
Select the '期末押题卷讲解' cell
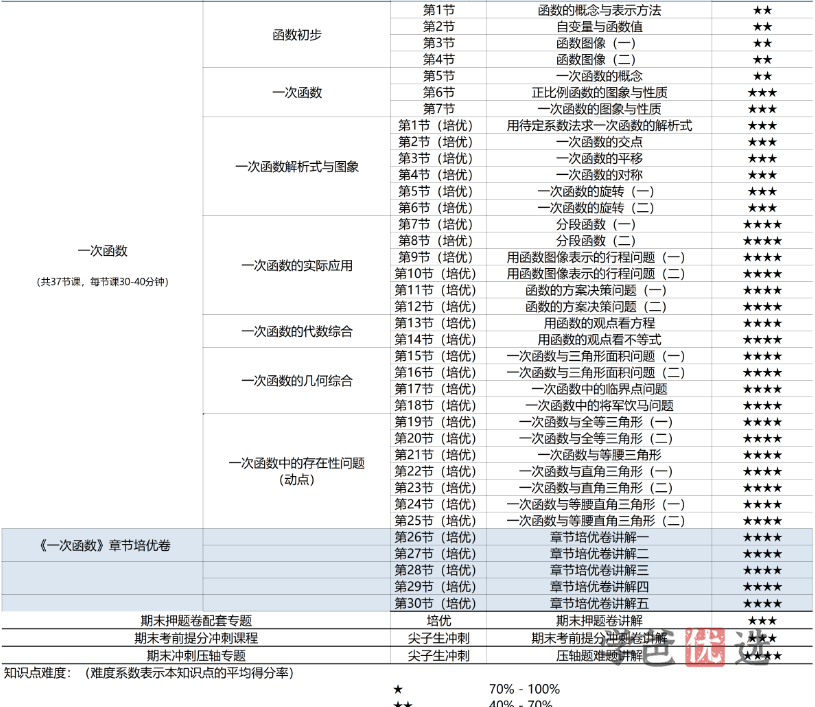pyautogui.click(x=599, y=621)
